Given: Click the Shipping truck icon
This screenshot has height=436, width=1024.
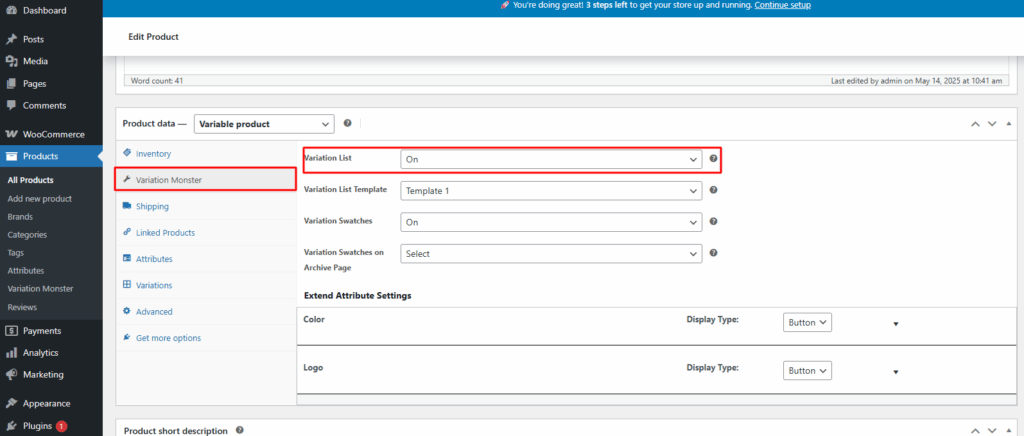Looking at the screenshot, I should pos(127,206).
